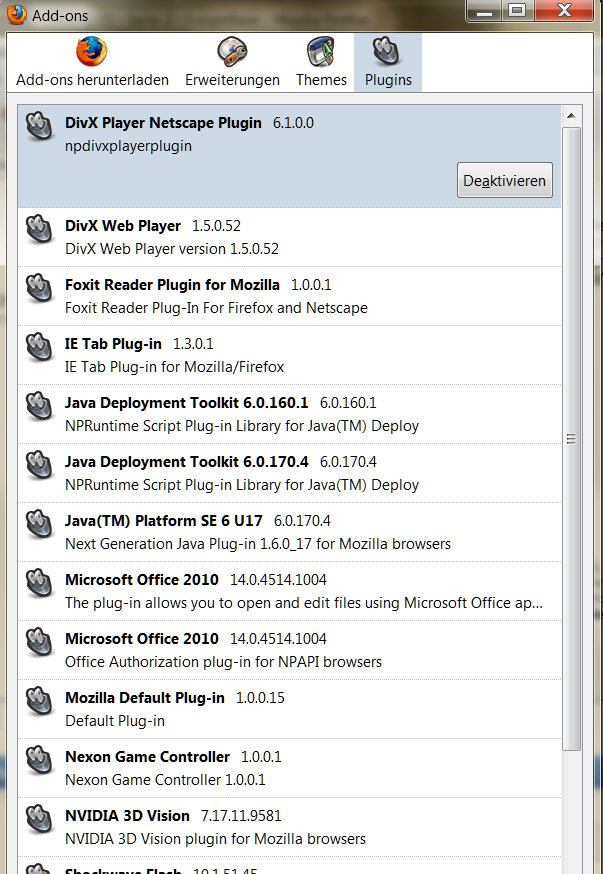Open the Add-ons herunterladen tab

pyautogui.click(x=92, y=62)
